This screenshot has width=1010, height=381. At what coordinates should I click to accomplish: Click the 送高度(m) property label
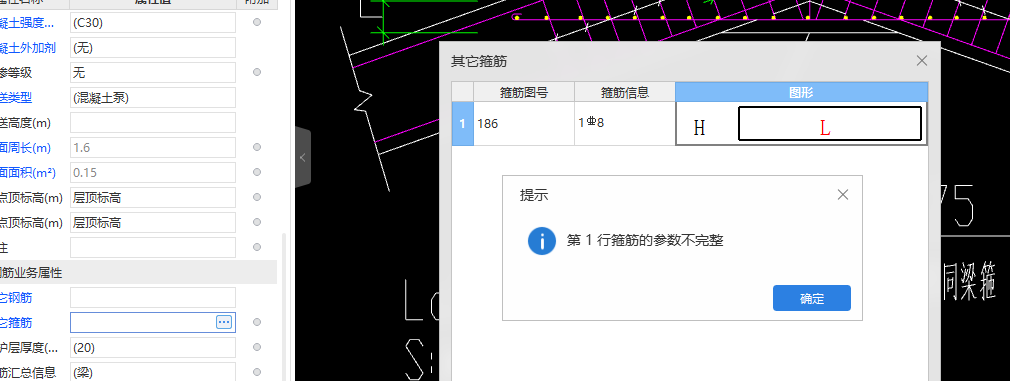click(x=25, y=122)
